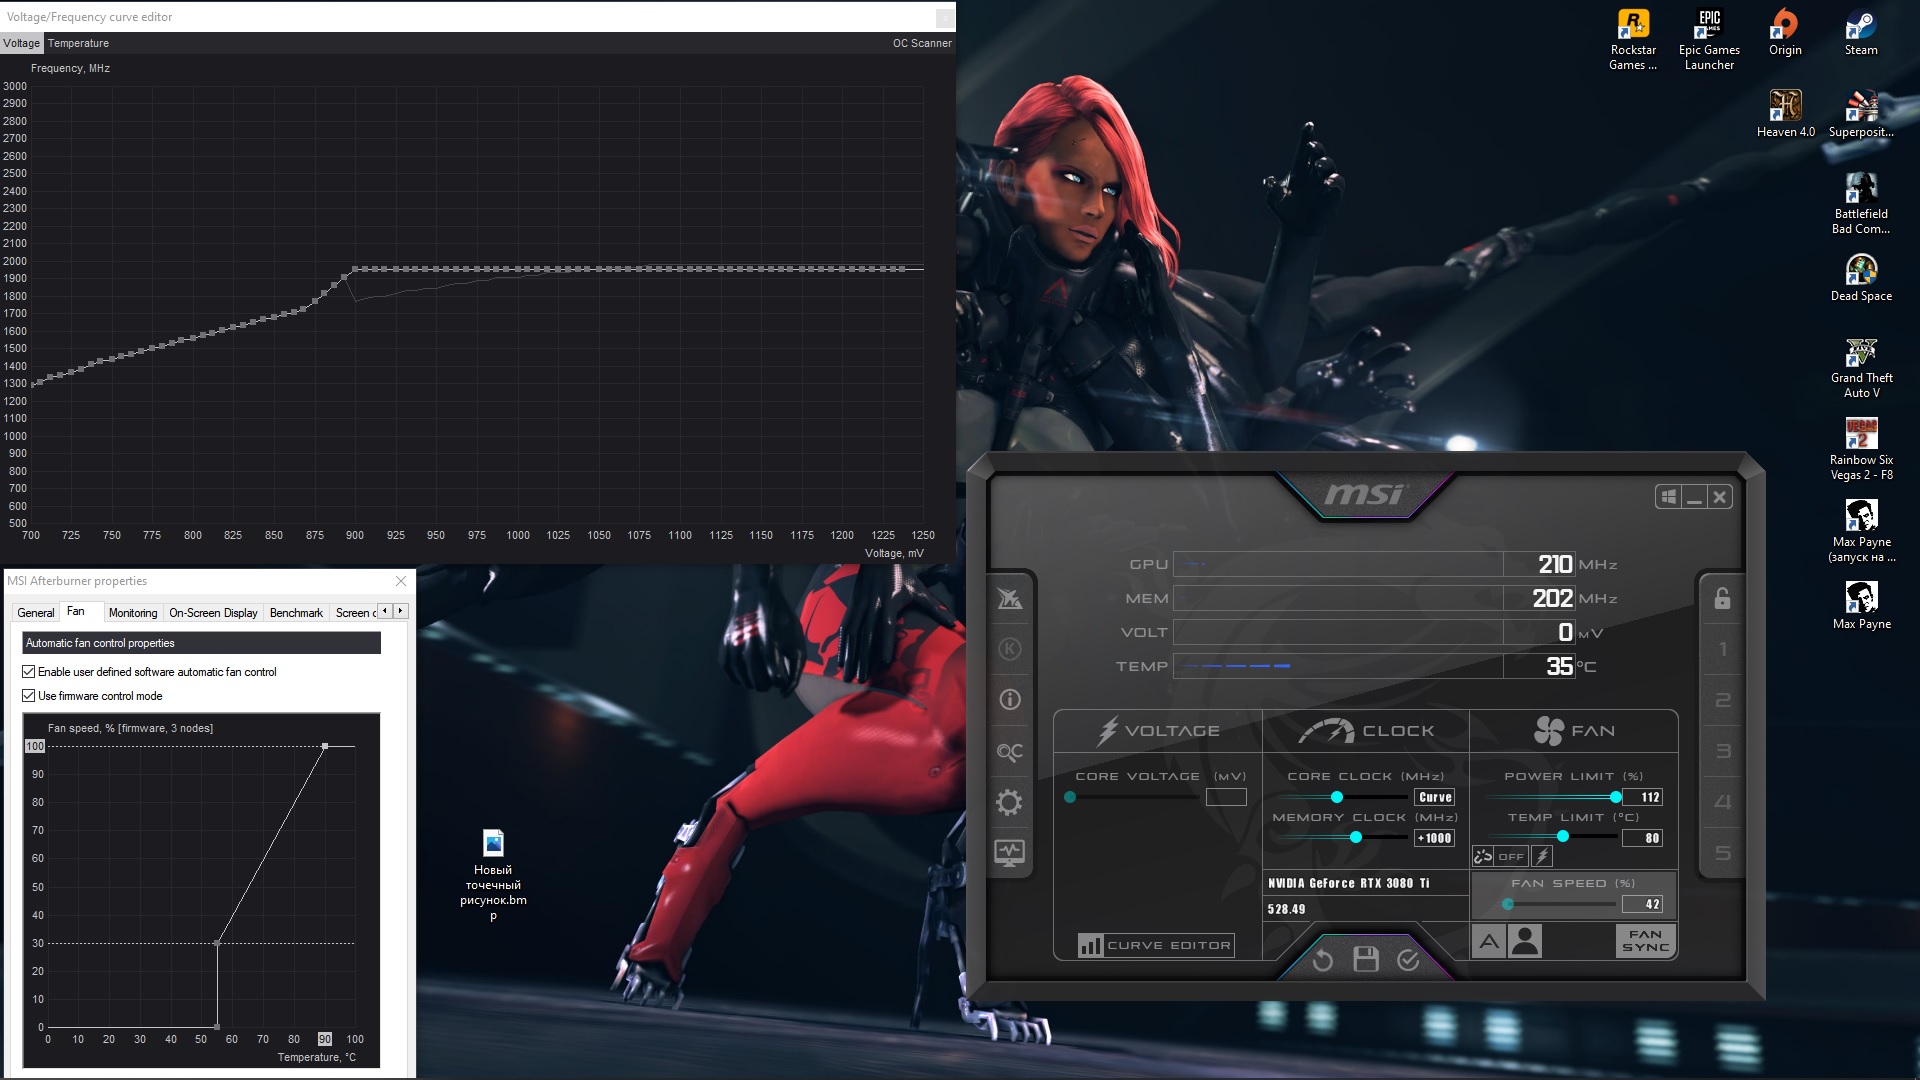Click the reset settings arrow icon
Image resolution: width=1920 pixels, height=1080 pixels.
tap(1322, 960)
